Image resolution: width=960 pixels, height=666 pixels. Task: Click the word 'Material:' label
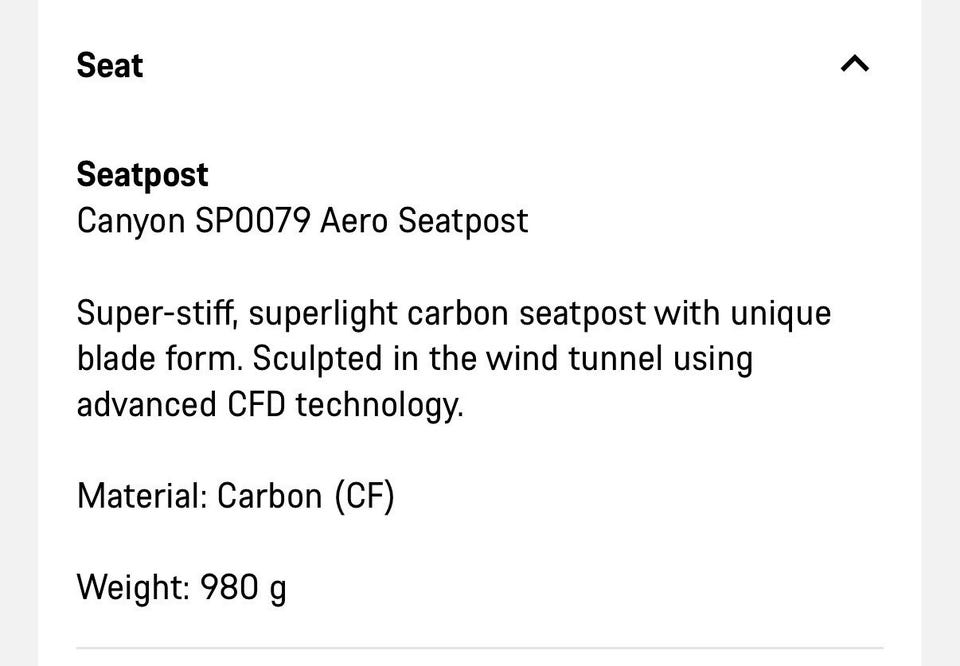(142, 496)
